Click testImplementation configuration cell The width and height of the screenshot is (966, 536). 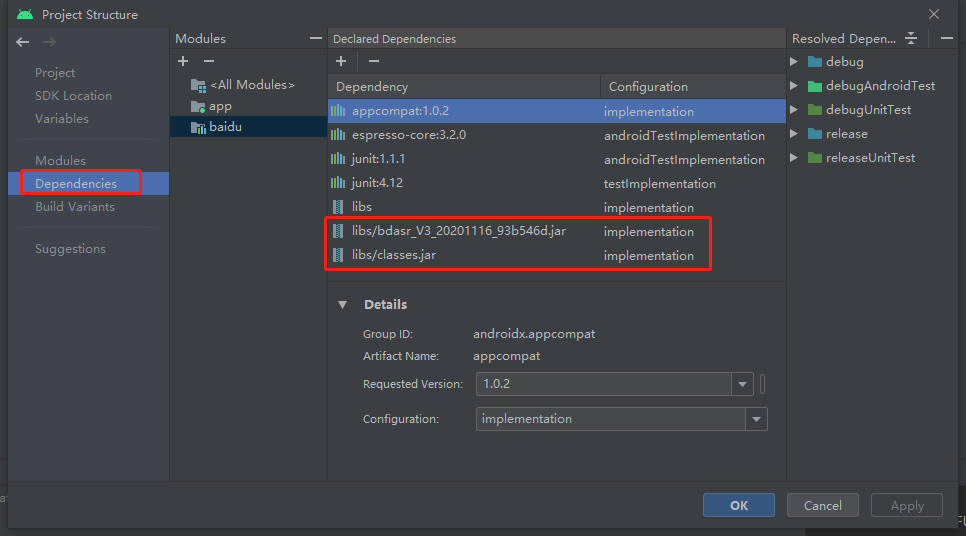pyautogui.click(x=659, y=184)
